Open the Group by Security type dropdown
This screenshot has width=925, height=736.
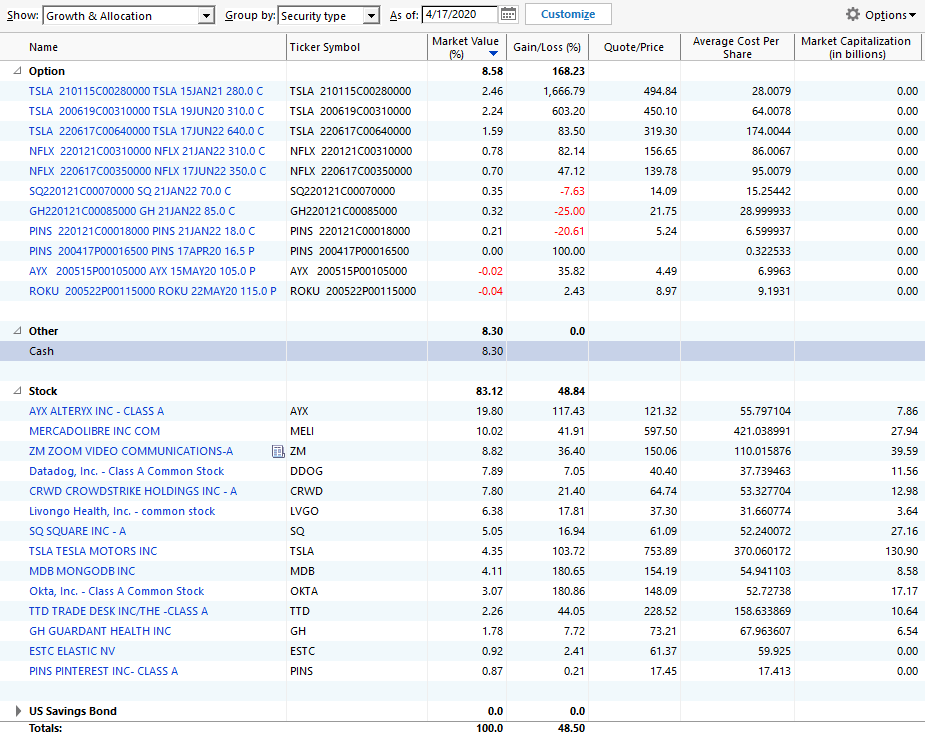click(329, 16)
